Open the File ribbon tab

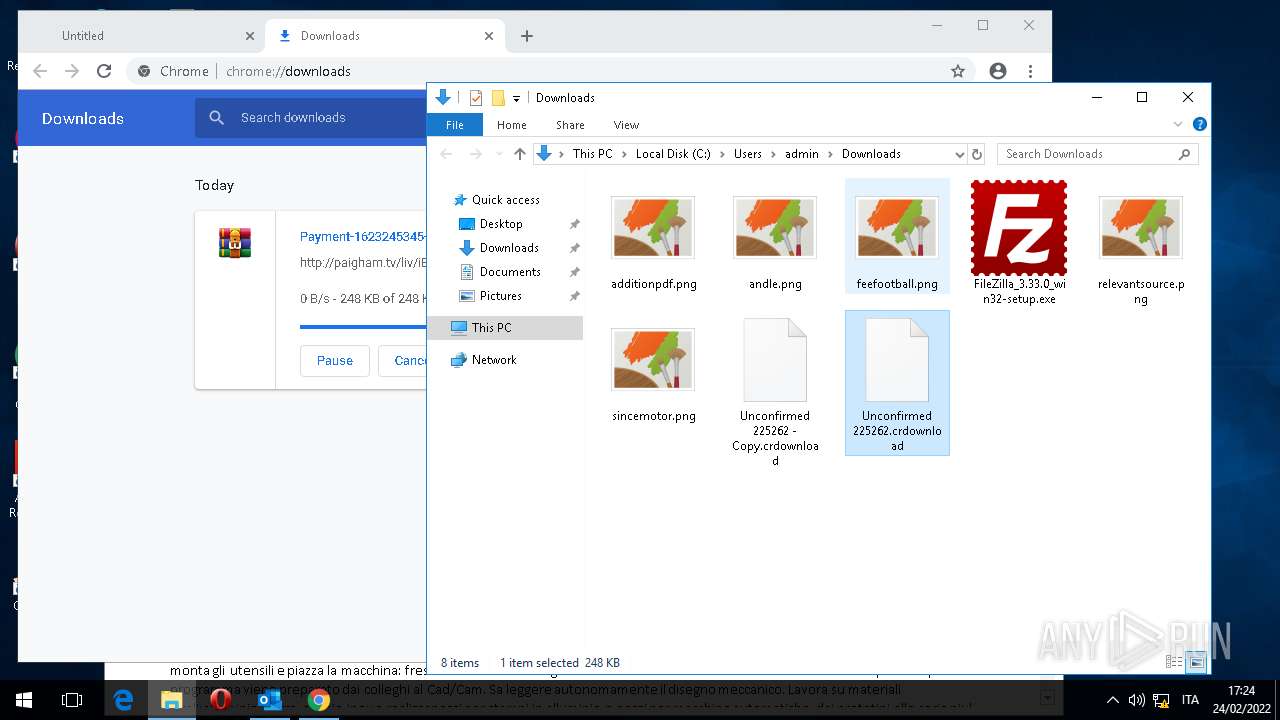455,125
